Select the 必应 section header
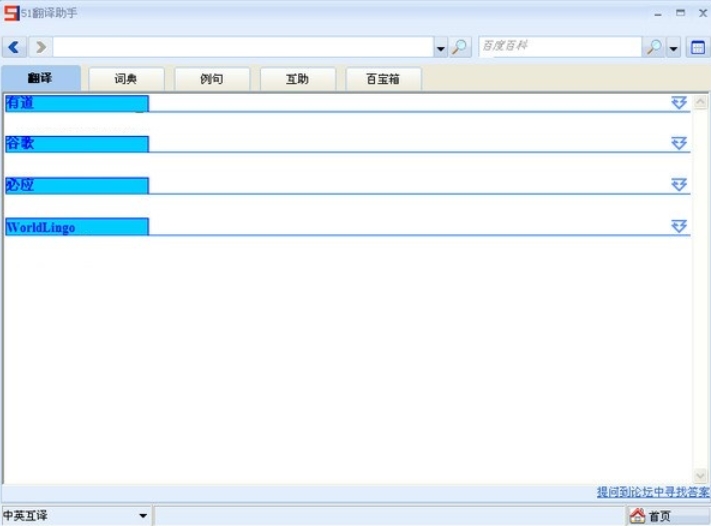The image size is (711, 526). click(x=77, y=185)
